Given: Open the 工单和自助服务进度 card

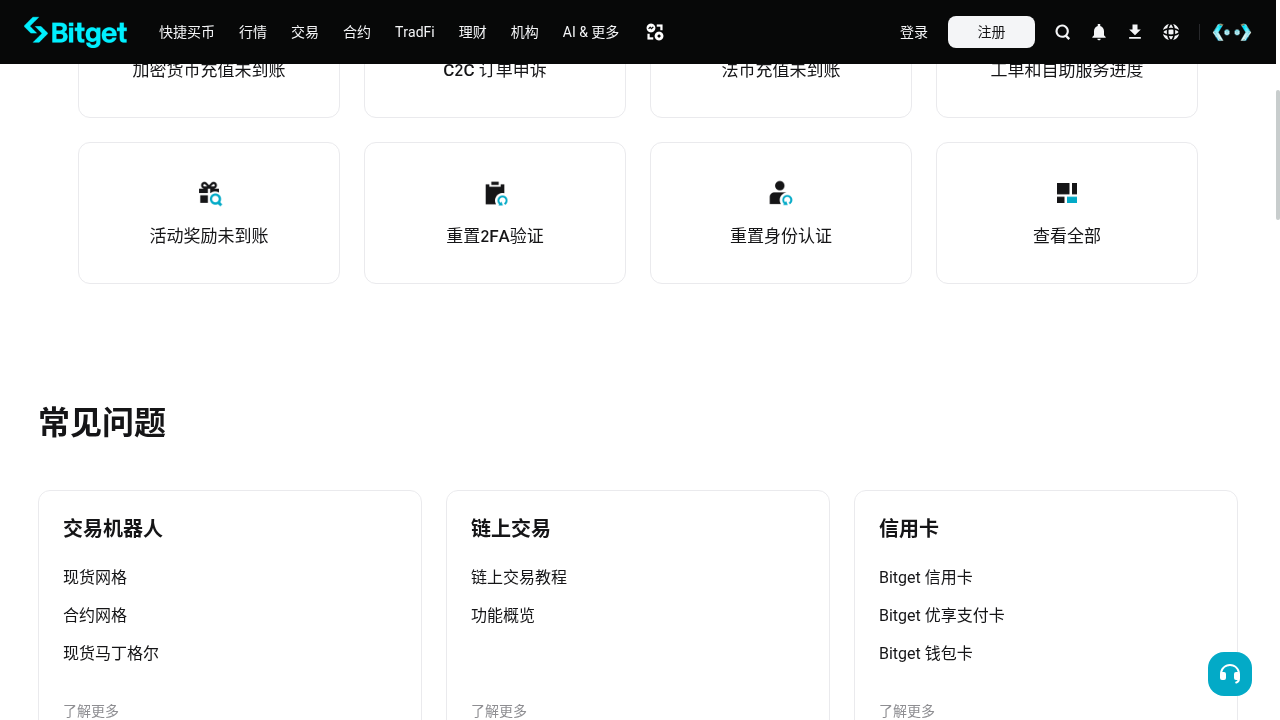Looking at the screenshot, I should click(x=1067, y=90).
